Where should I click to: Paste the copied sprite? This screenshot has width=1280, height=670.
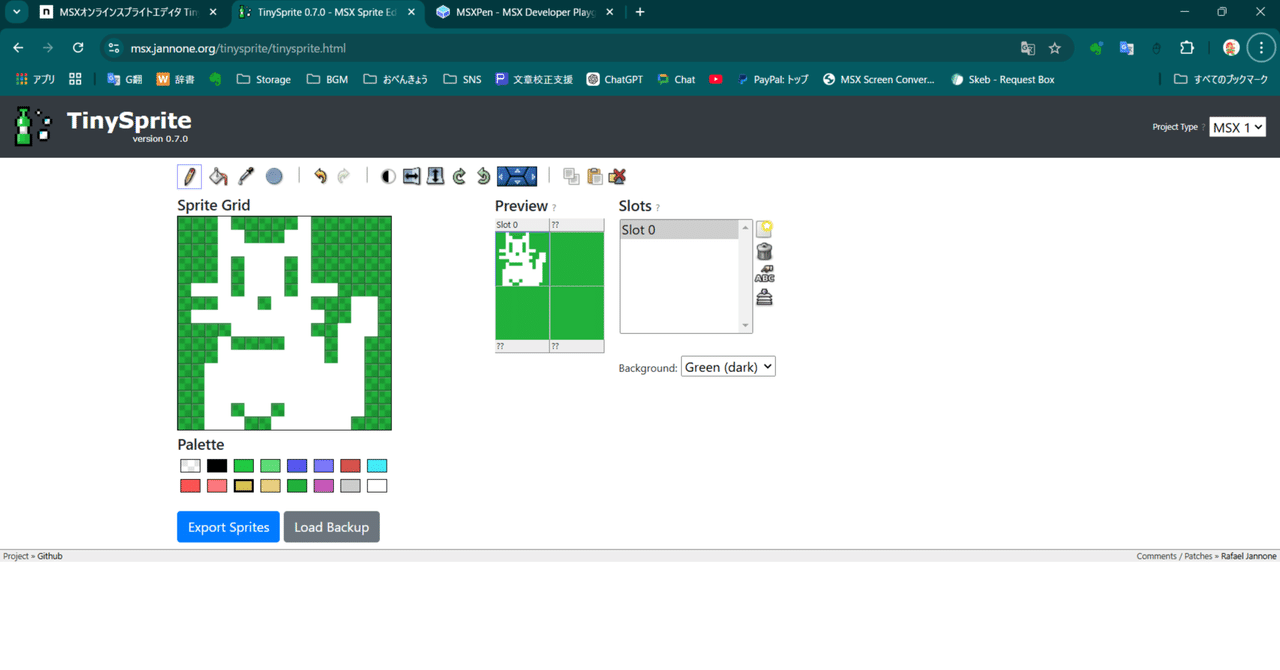594,176
